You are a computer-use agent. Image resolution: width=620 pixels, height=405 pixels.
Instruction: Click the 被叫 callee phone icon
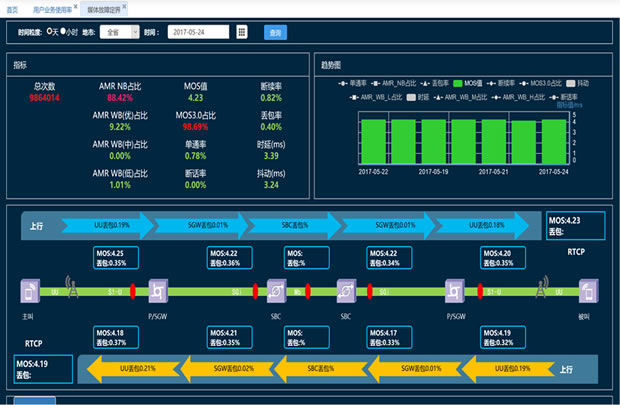tap(590, 291)
